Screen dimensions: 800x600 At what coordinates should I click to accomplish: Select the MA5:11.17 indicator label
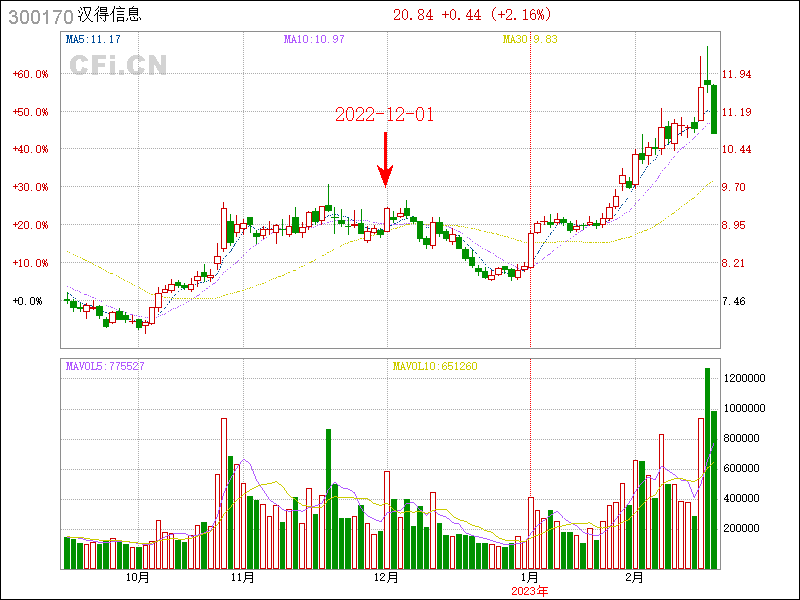pyautogui.click(x=93, y=39)
